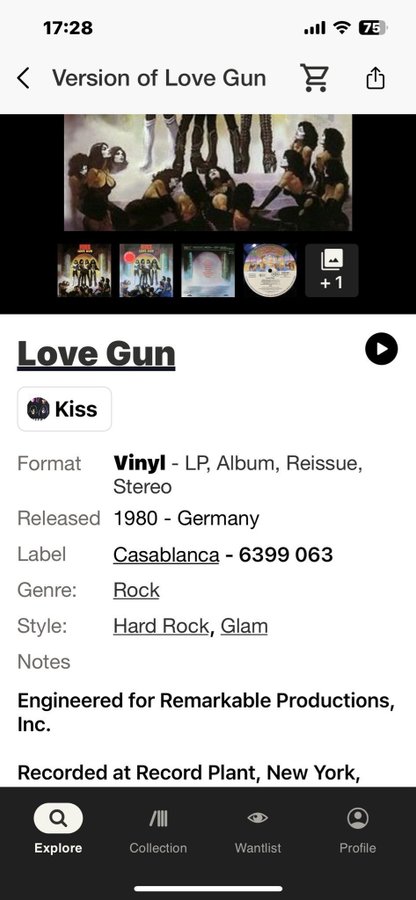Image resolution: width=416 pixels, height=900 pixels.
Task: Play the Love Gun album preview
Action: click(x=381, y=348)
